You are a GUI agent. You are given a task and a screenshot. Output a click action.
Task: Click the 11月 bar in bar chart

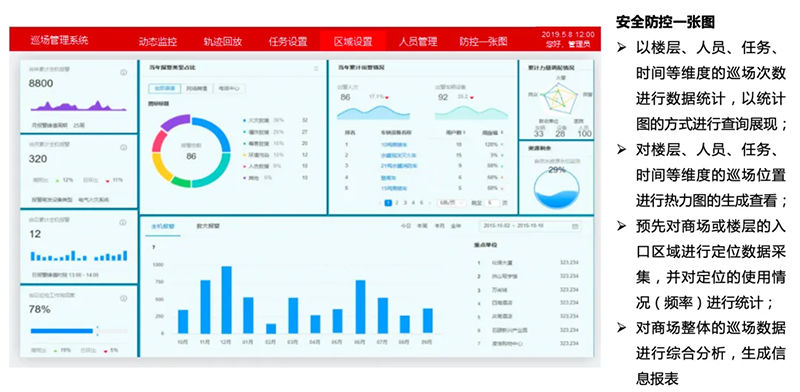(x=205, y=306)
